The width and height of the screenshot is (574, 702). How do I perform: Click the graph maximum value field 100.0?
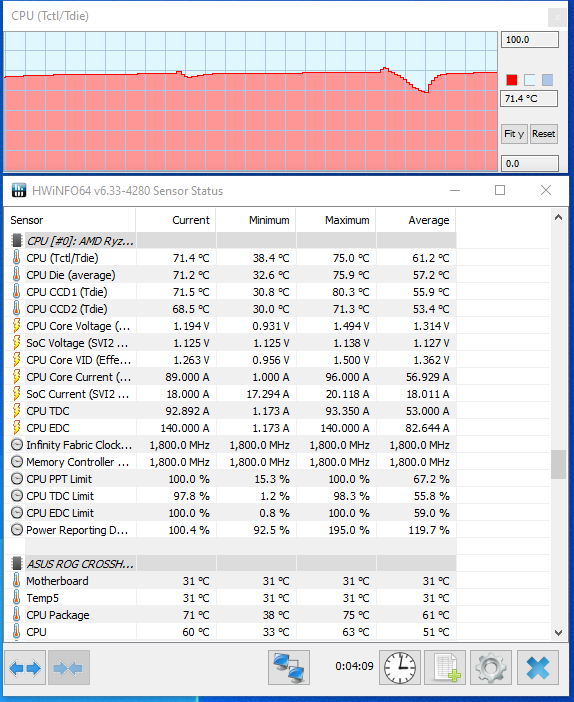click(x=530, y=40)
